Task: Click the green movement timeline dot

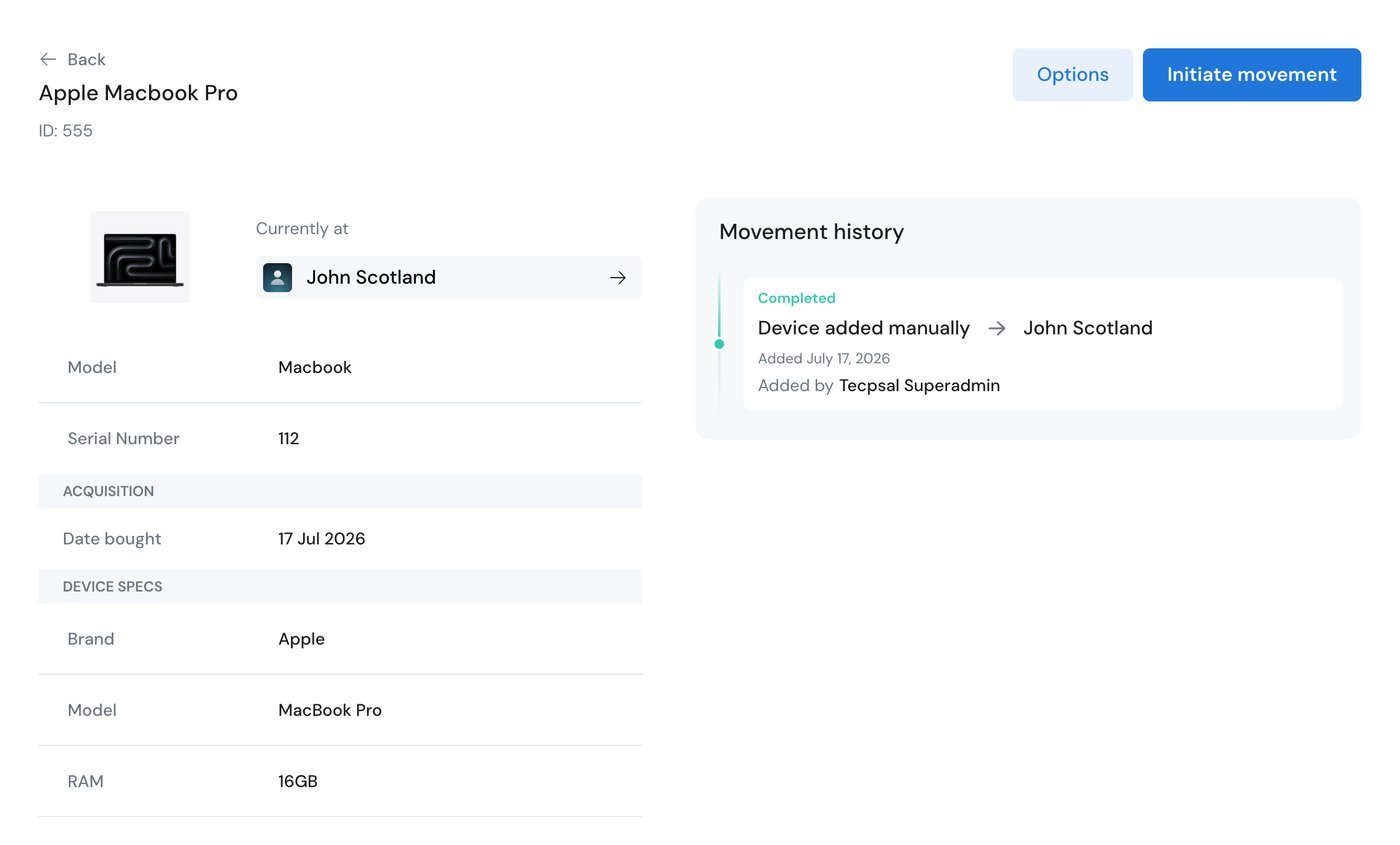Action: coord(719,344)
